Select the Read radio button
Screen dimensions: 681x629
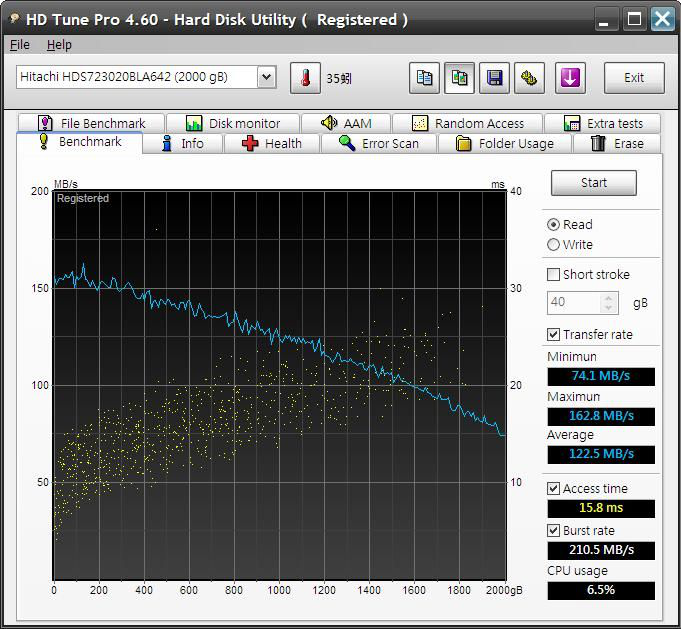click(x=553, y=225)
